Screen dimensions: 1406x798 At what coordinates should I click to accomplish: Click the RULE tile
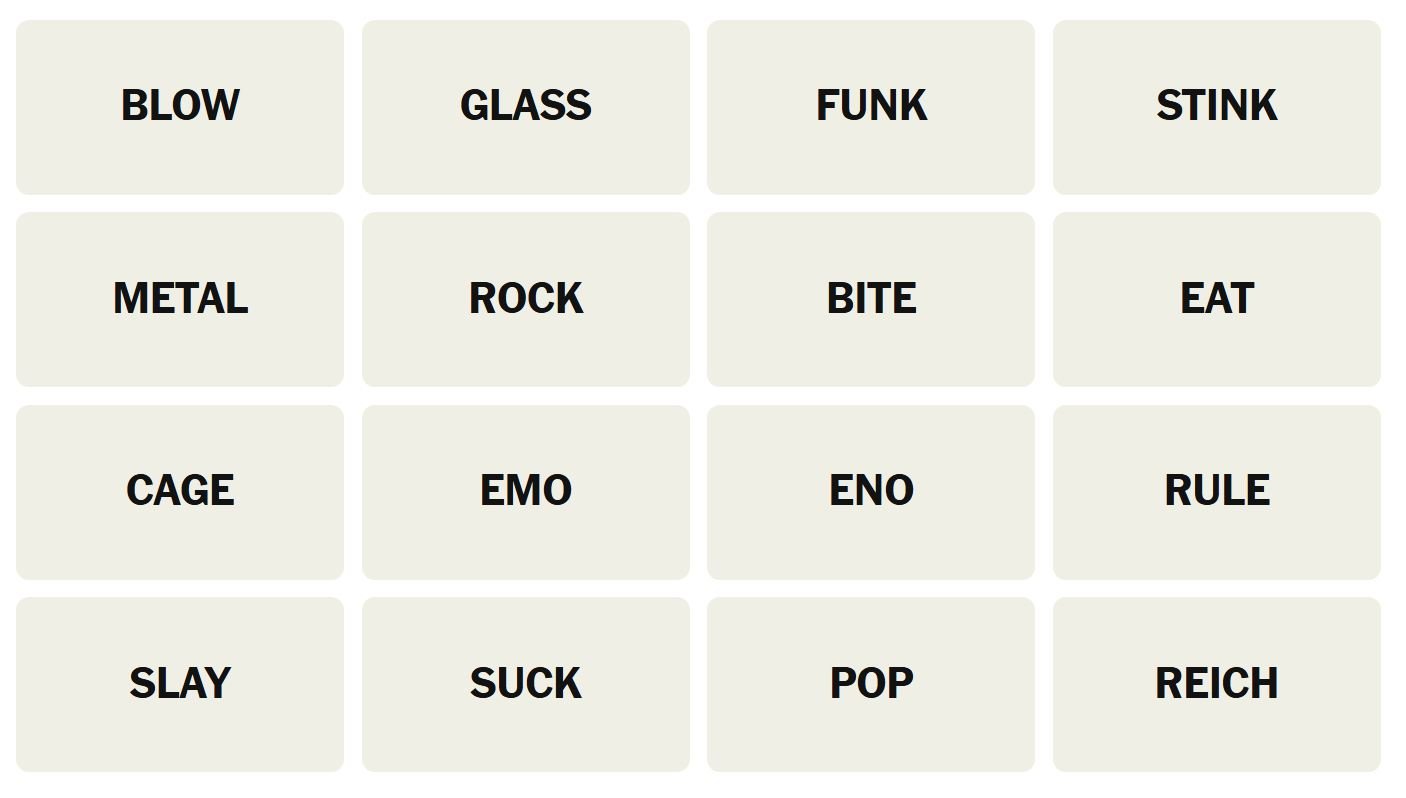1216,491
